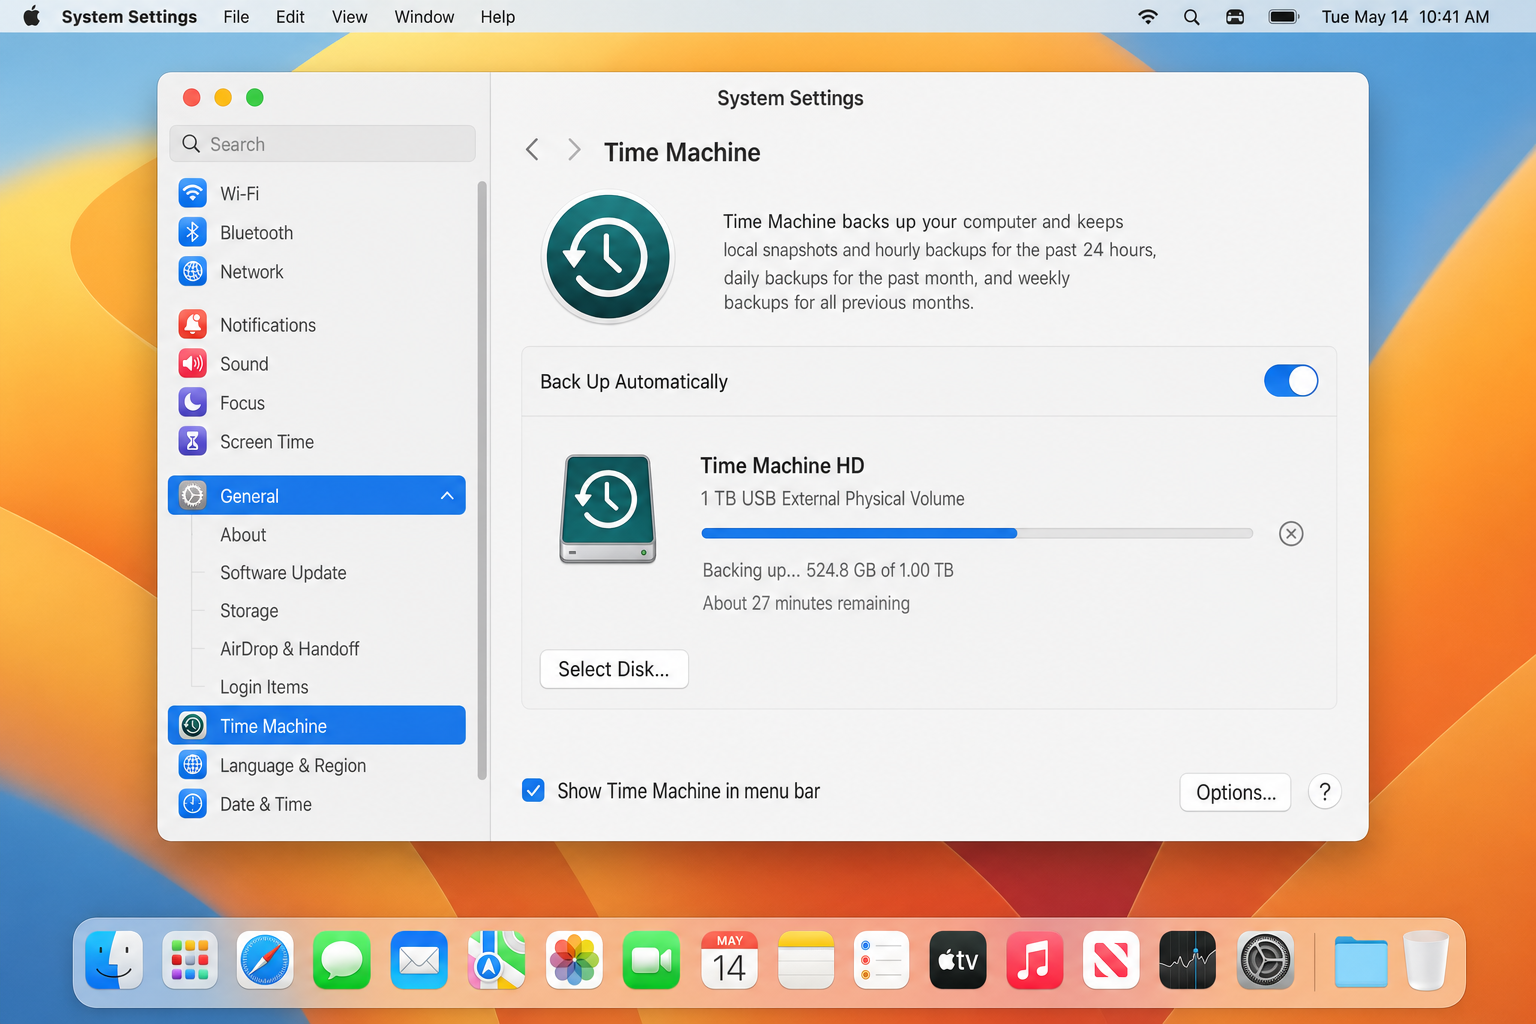Launch Safari from the Dock
This screenshot has height=1024, width=1536.
coord(265,960)
